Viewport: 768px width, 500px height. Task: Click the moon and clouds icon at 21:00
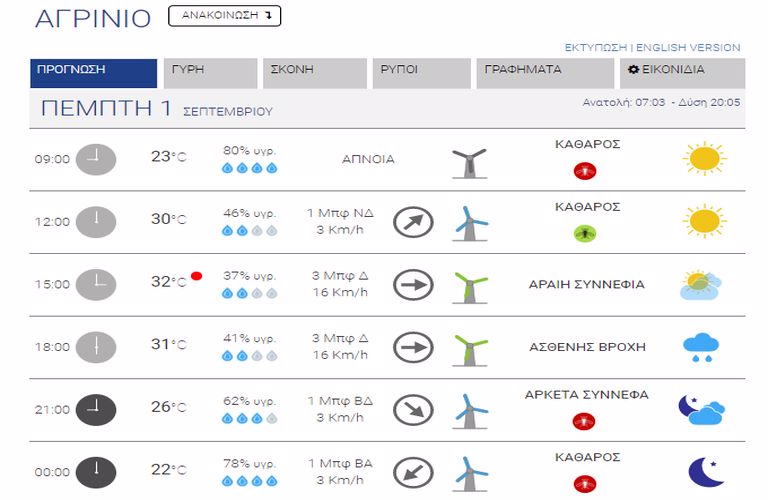[701, 410]
